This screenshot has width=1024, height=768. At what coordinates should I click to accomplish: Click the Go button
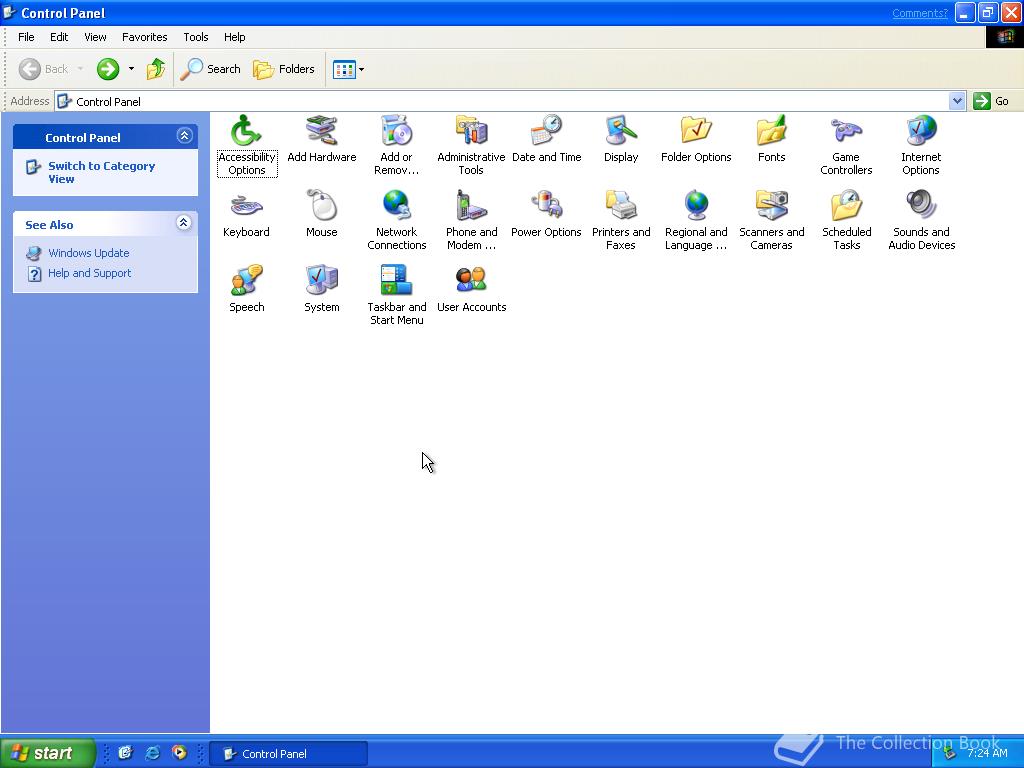[992, 101]
